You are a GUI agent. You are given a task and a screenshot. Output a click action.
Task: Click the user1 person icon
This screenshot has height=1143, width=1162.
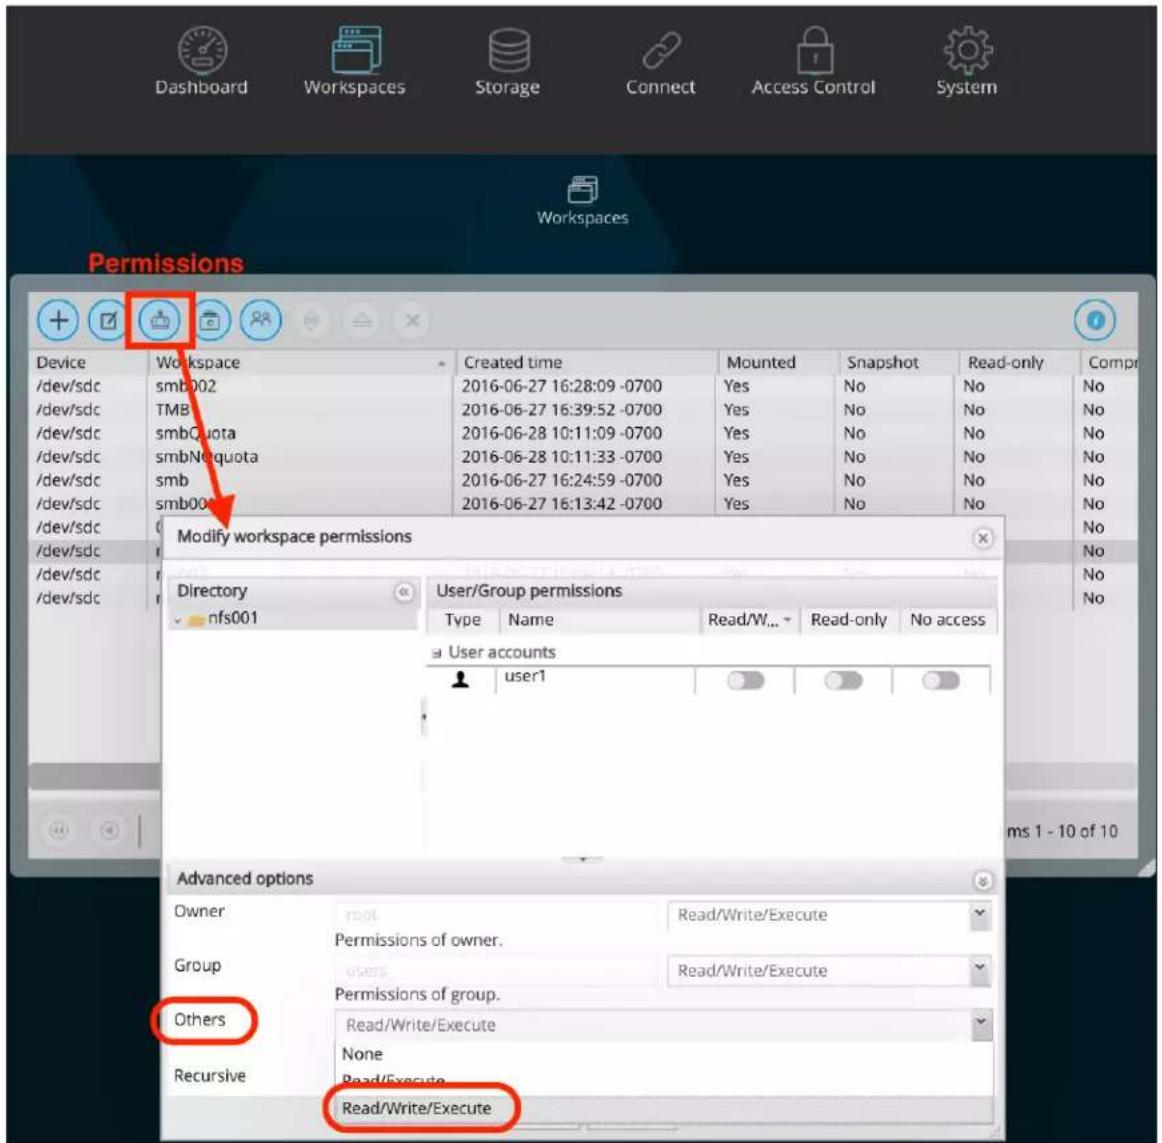click(x=460, y=680)
